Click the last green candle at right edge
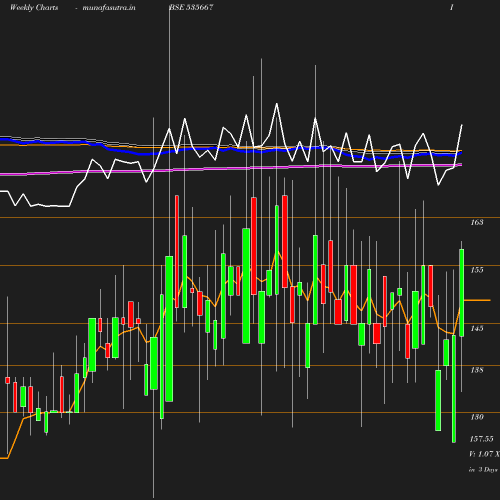 point(462,293)
